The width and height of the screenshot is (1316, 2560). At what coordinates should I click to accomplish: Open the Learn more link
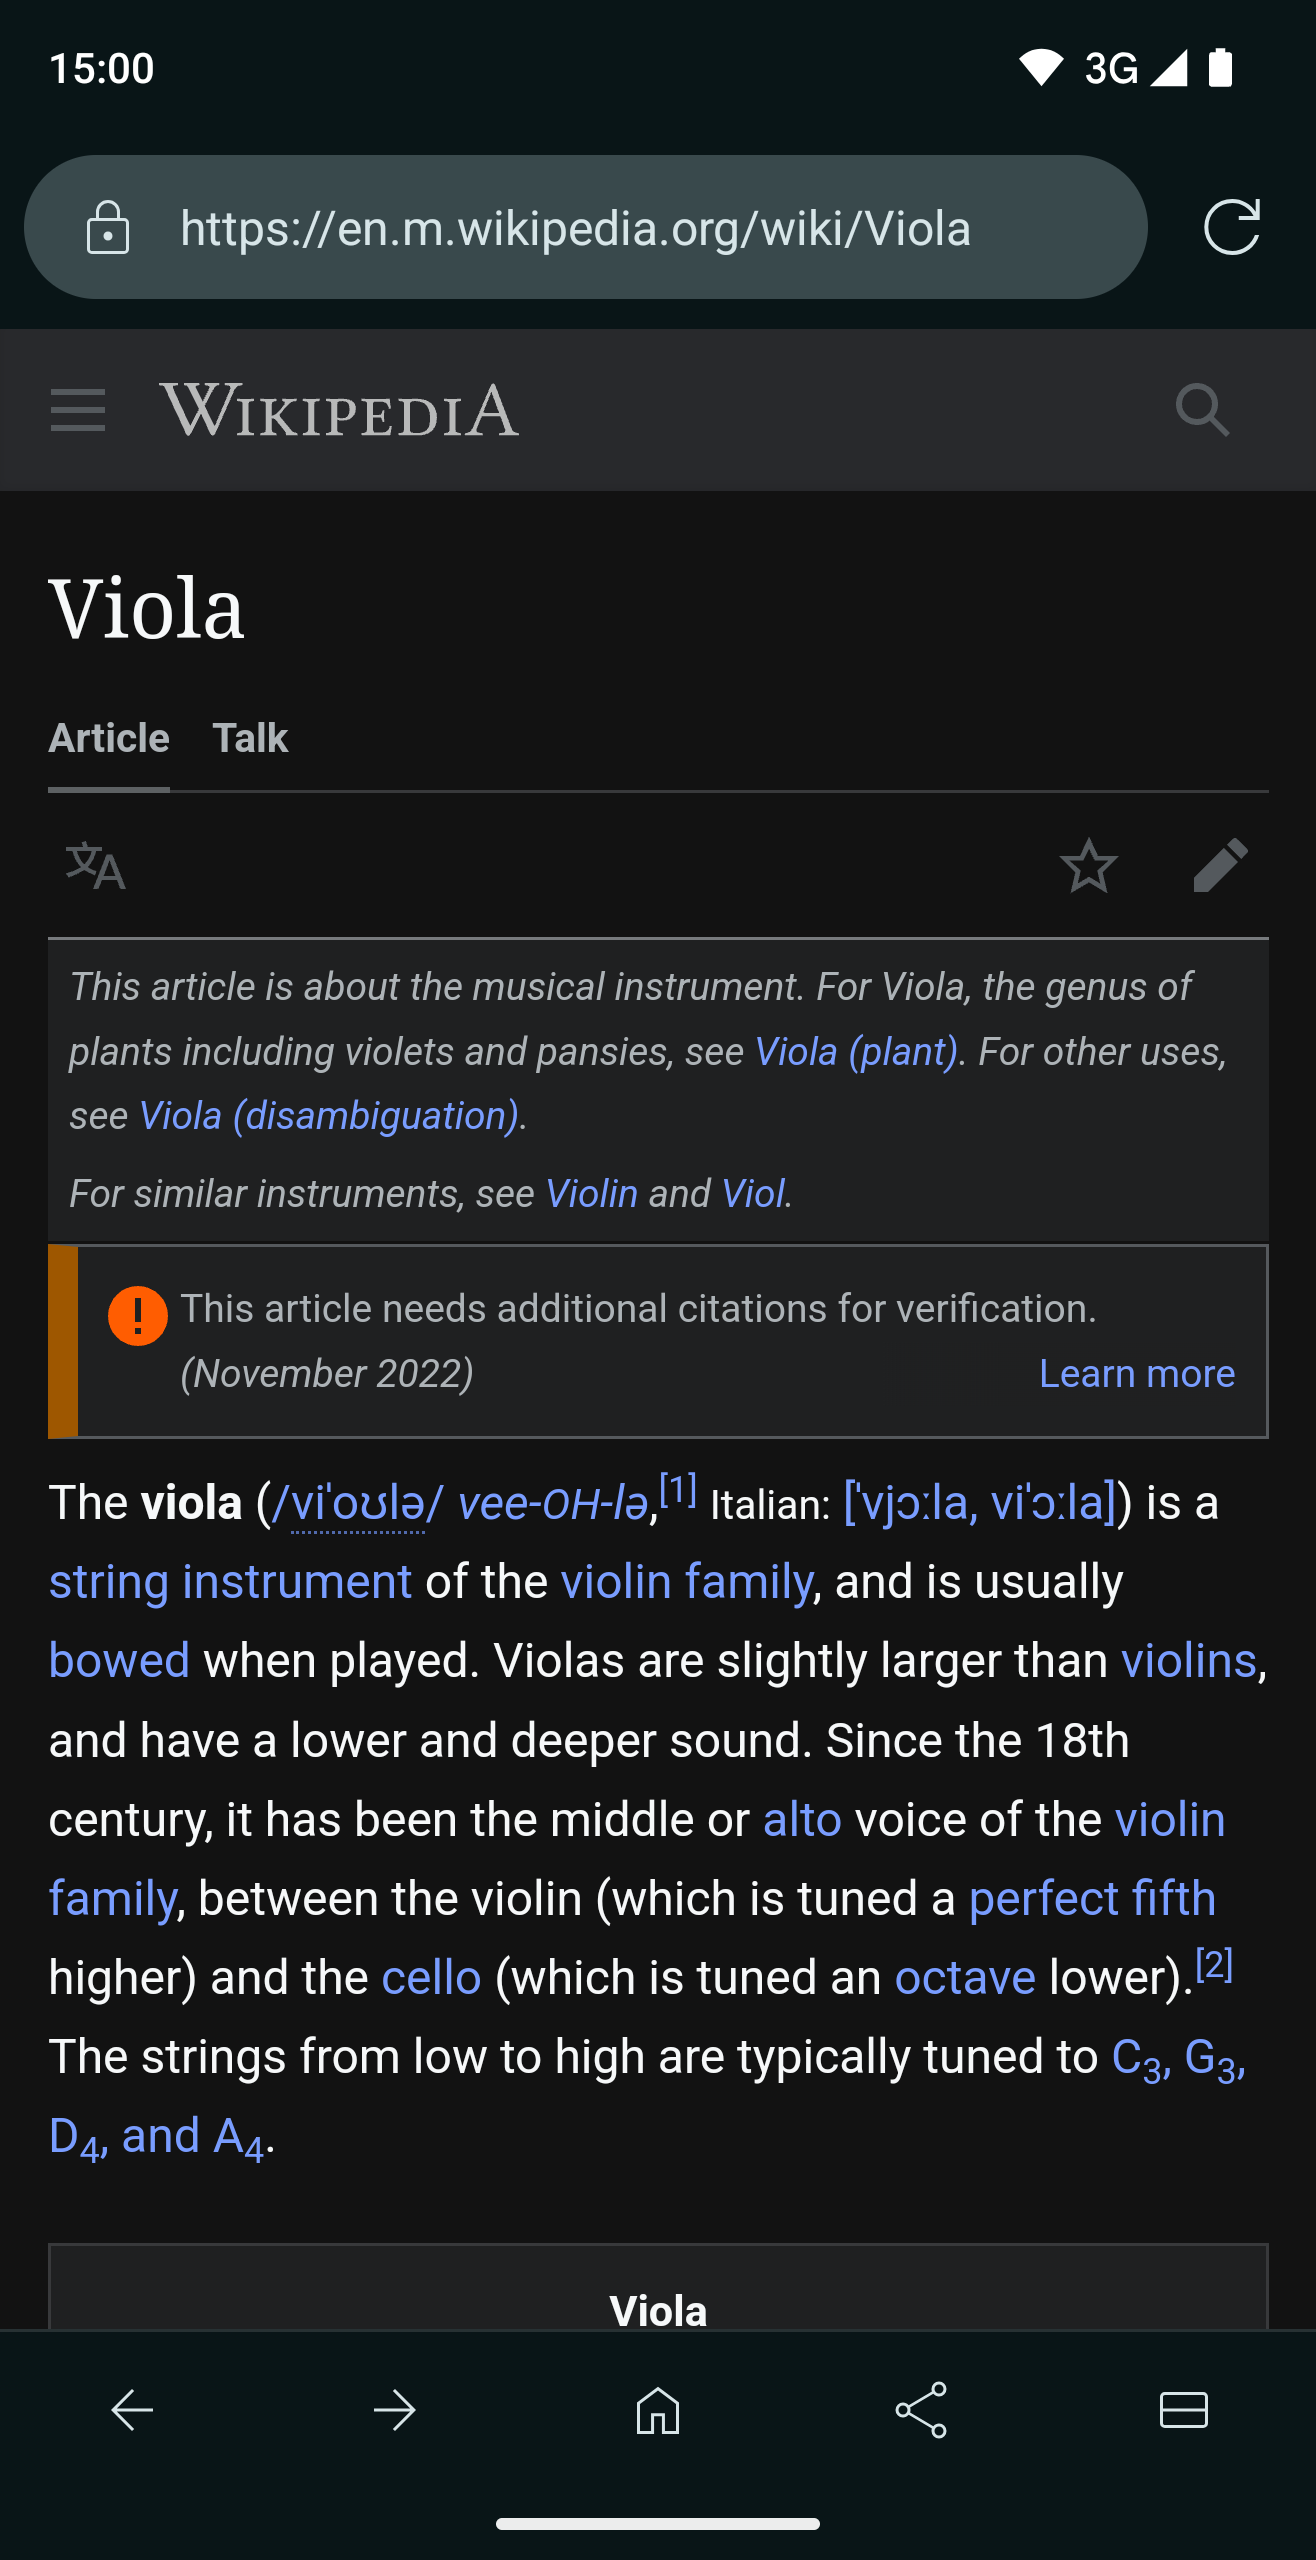[1137, 1373]
